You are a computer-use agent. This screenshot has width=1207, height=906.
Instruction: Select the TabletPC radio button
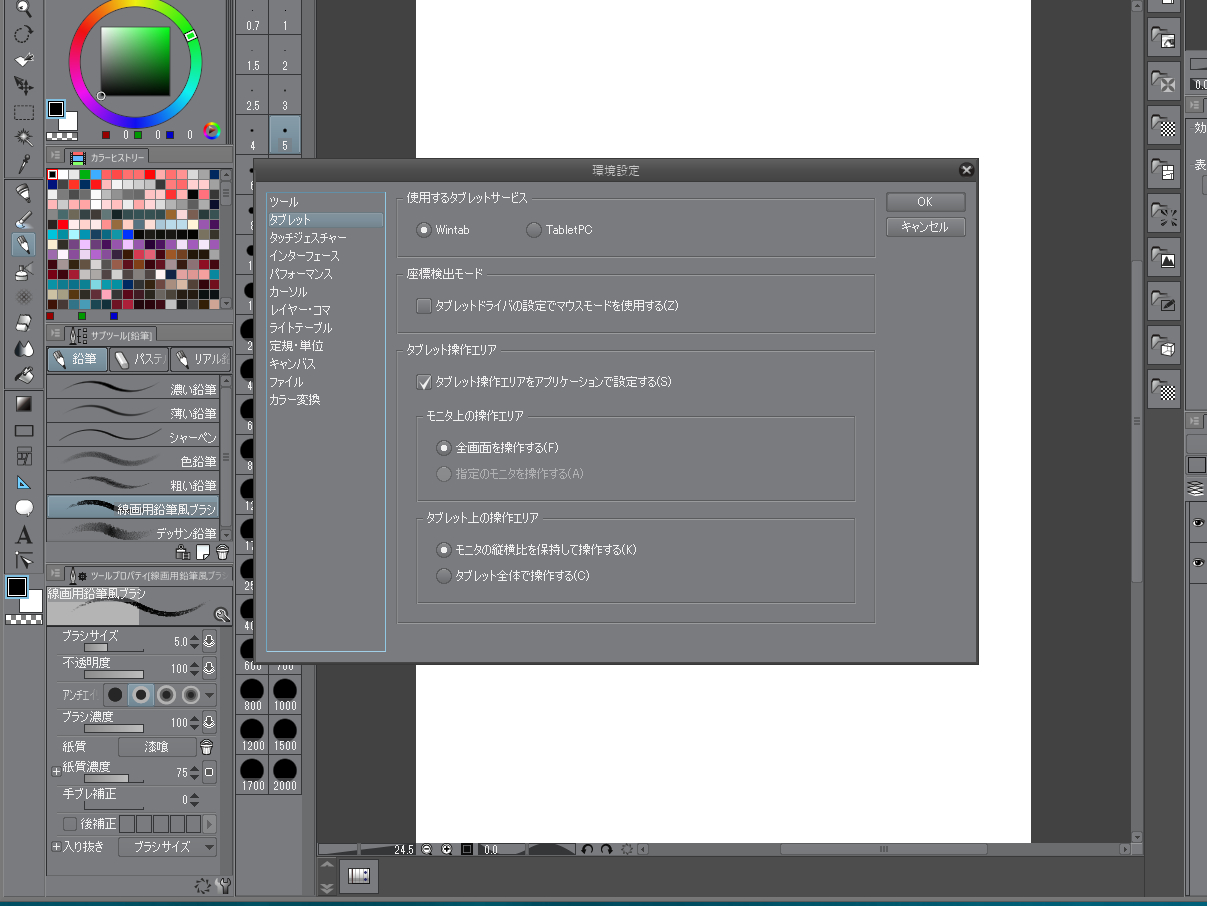[533, 230]
